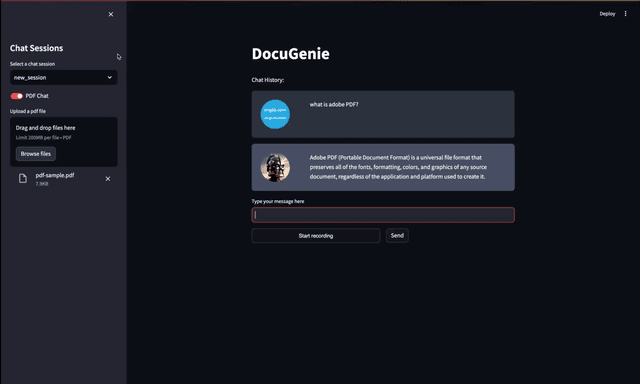Click the pdf-sample.pdf file icon

click(x=23, y=178)
